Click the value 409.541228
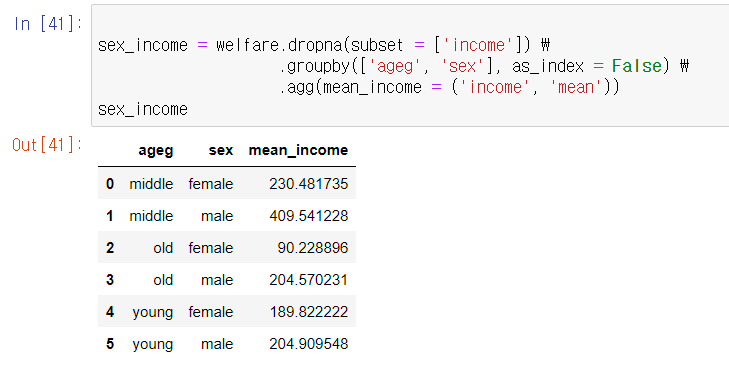The height and width of the screenshot is (366, 729). tap(309, 216)
